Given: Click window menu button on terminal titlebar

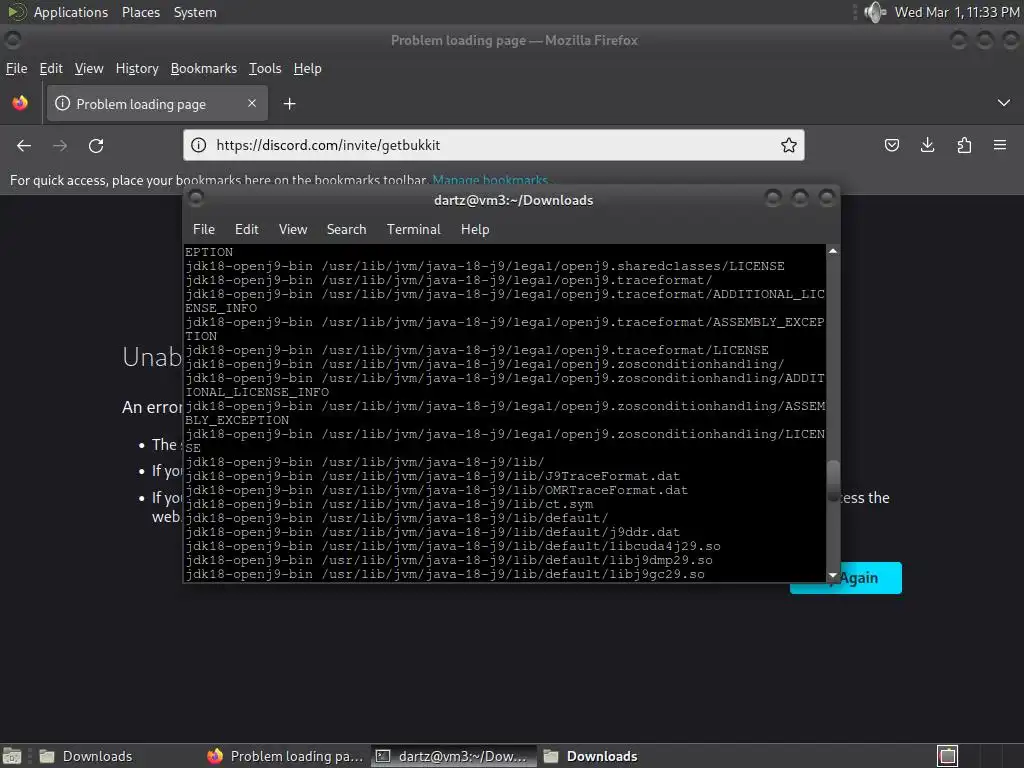Looking at the screenshot, I should coord(195,197).
